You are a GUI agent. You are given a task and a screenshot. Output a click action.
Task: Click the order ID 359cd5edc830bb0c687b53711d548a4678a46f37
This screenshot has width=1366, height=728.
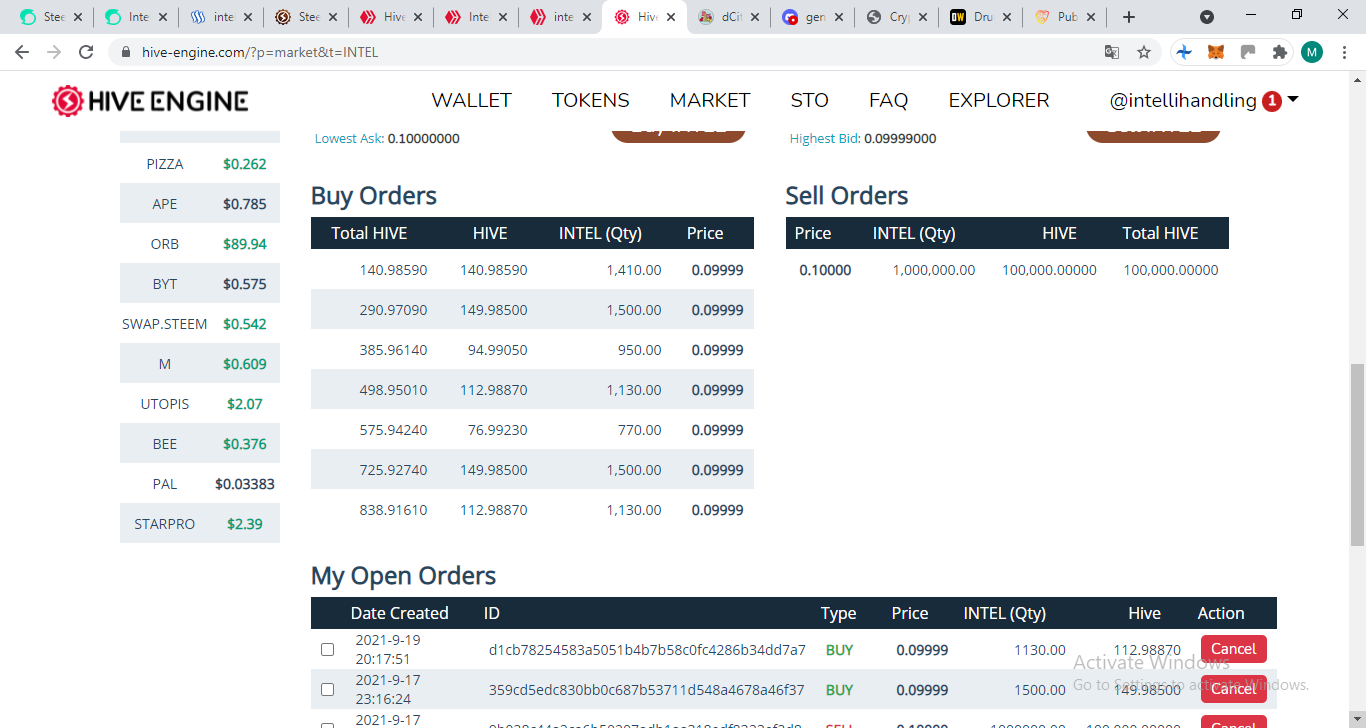click(x=647, y=690)
